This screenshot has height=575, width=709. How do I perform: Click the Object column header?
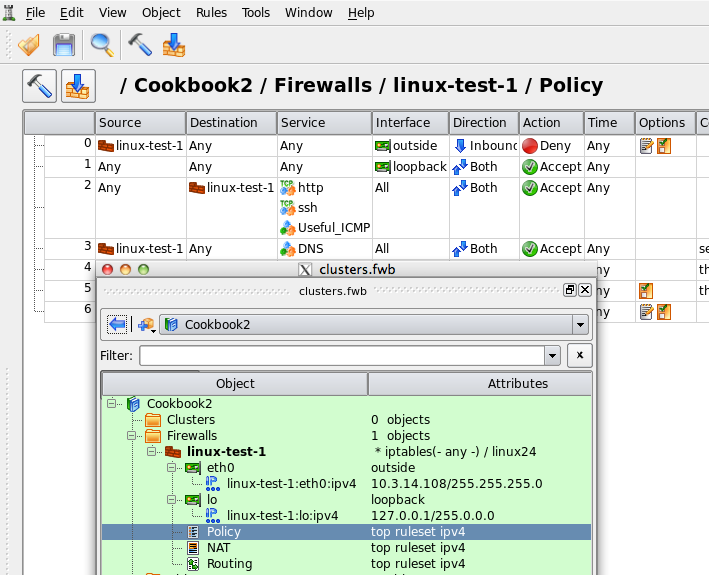point(235,384)
